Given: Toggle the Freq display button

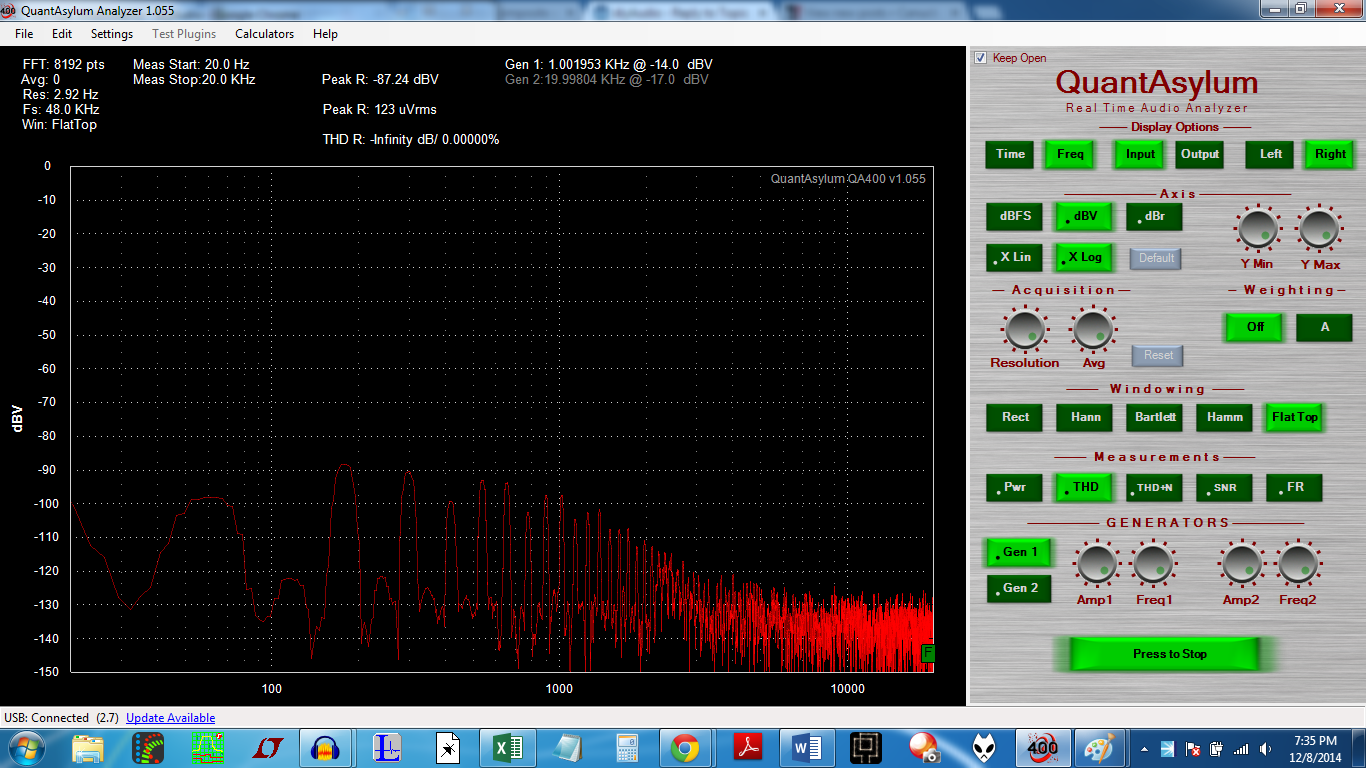Looking at the screenshot, I should click(1070, 154).
